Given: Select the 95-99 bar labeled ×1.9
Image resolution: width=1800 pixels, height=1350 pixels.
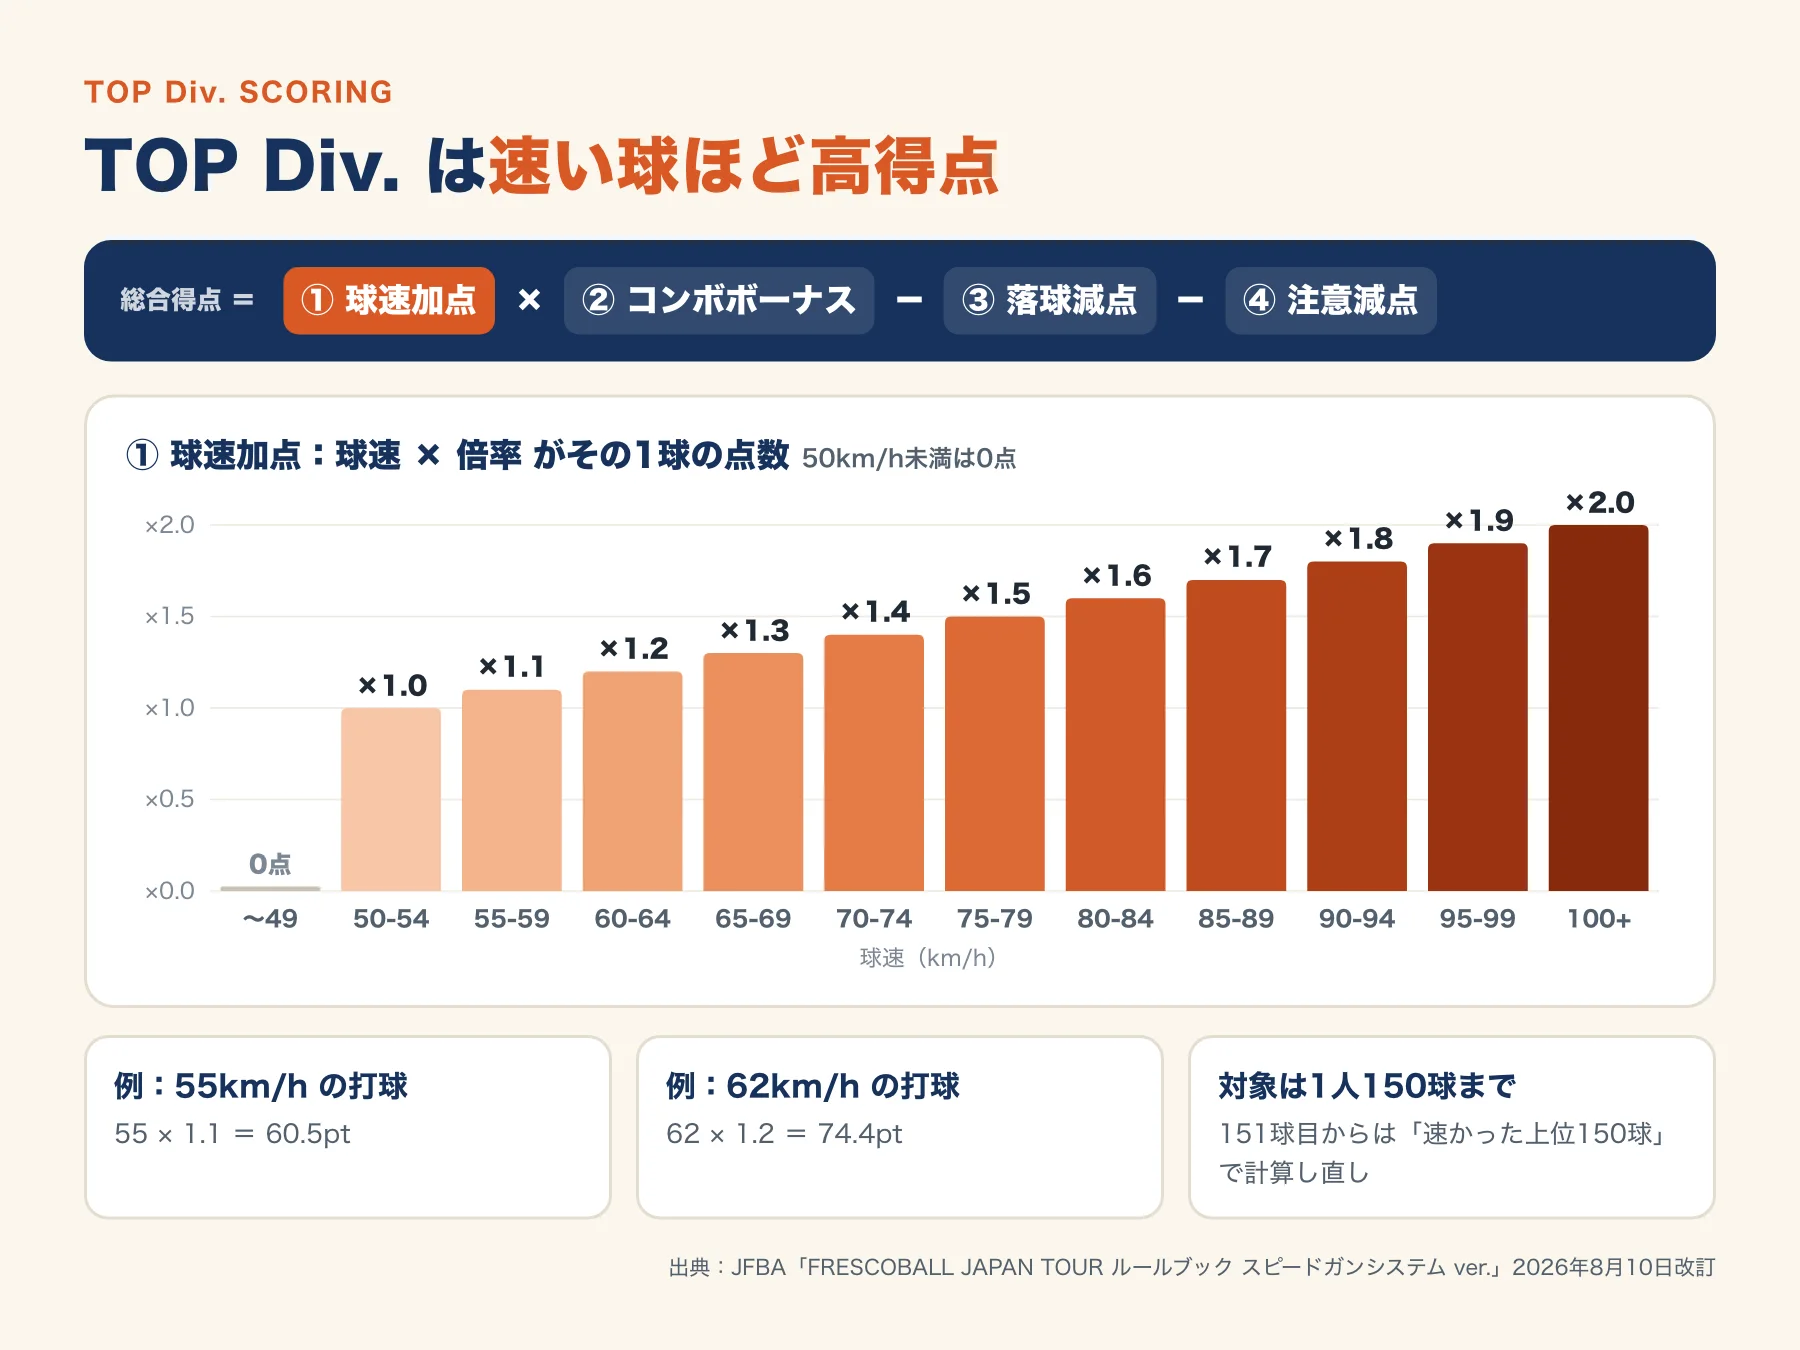Looking at the screenshot, I should pos(1478,717).
